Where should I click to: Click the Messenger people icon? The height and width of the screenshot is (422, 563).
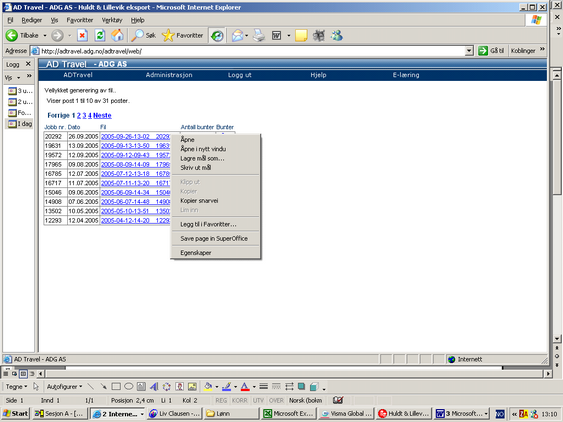point(337,36)
